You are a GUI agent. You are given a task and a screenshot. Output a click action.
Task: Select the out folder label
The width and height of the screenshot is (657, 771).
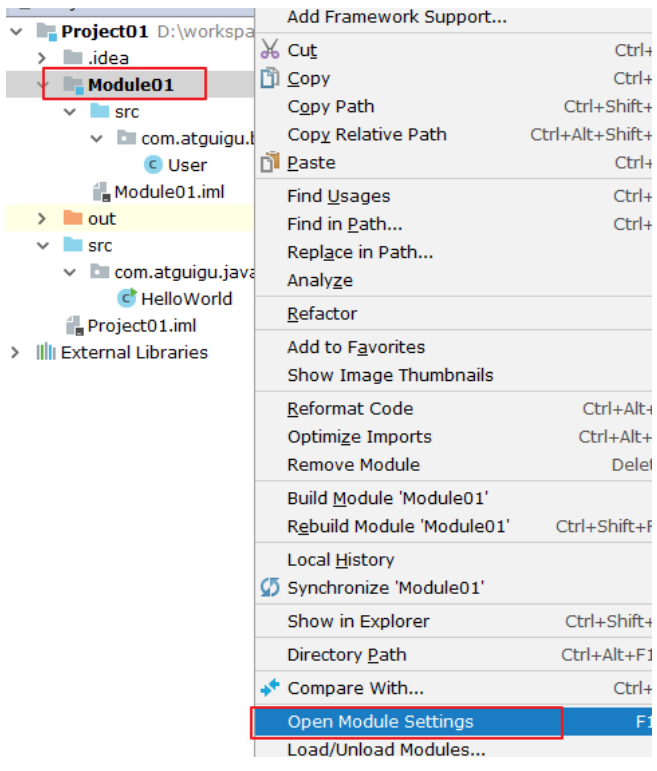(102, 218)
